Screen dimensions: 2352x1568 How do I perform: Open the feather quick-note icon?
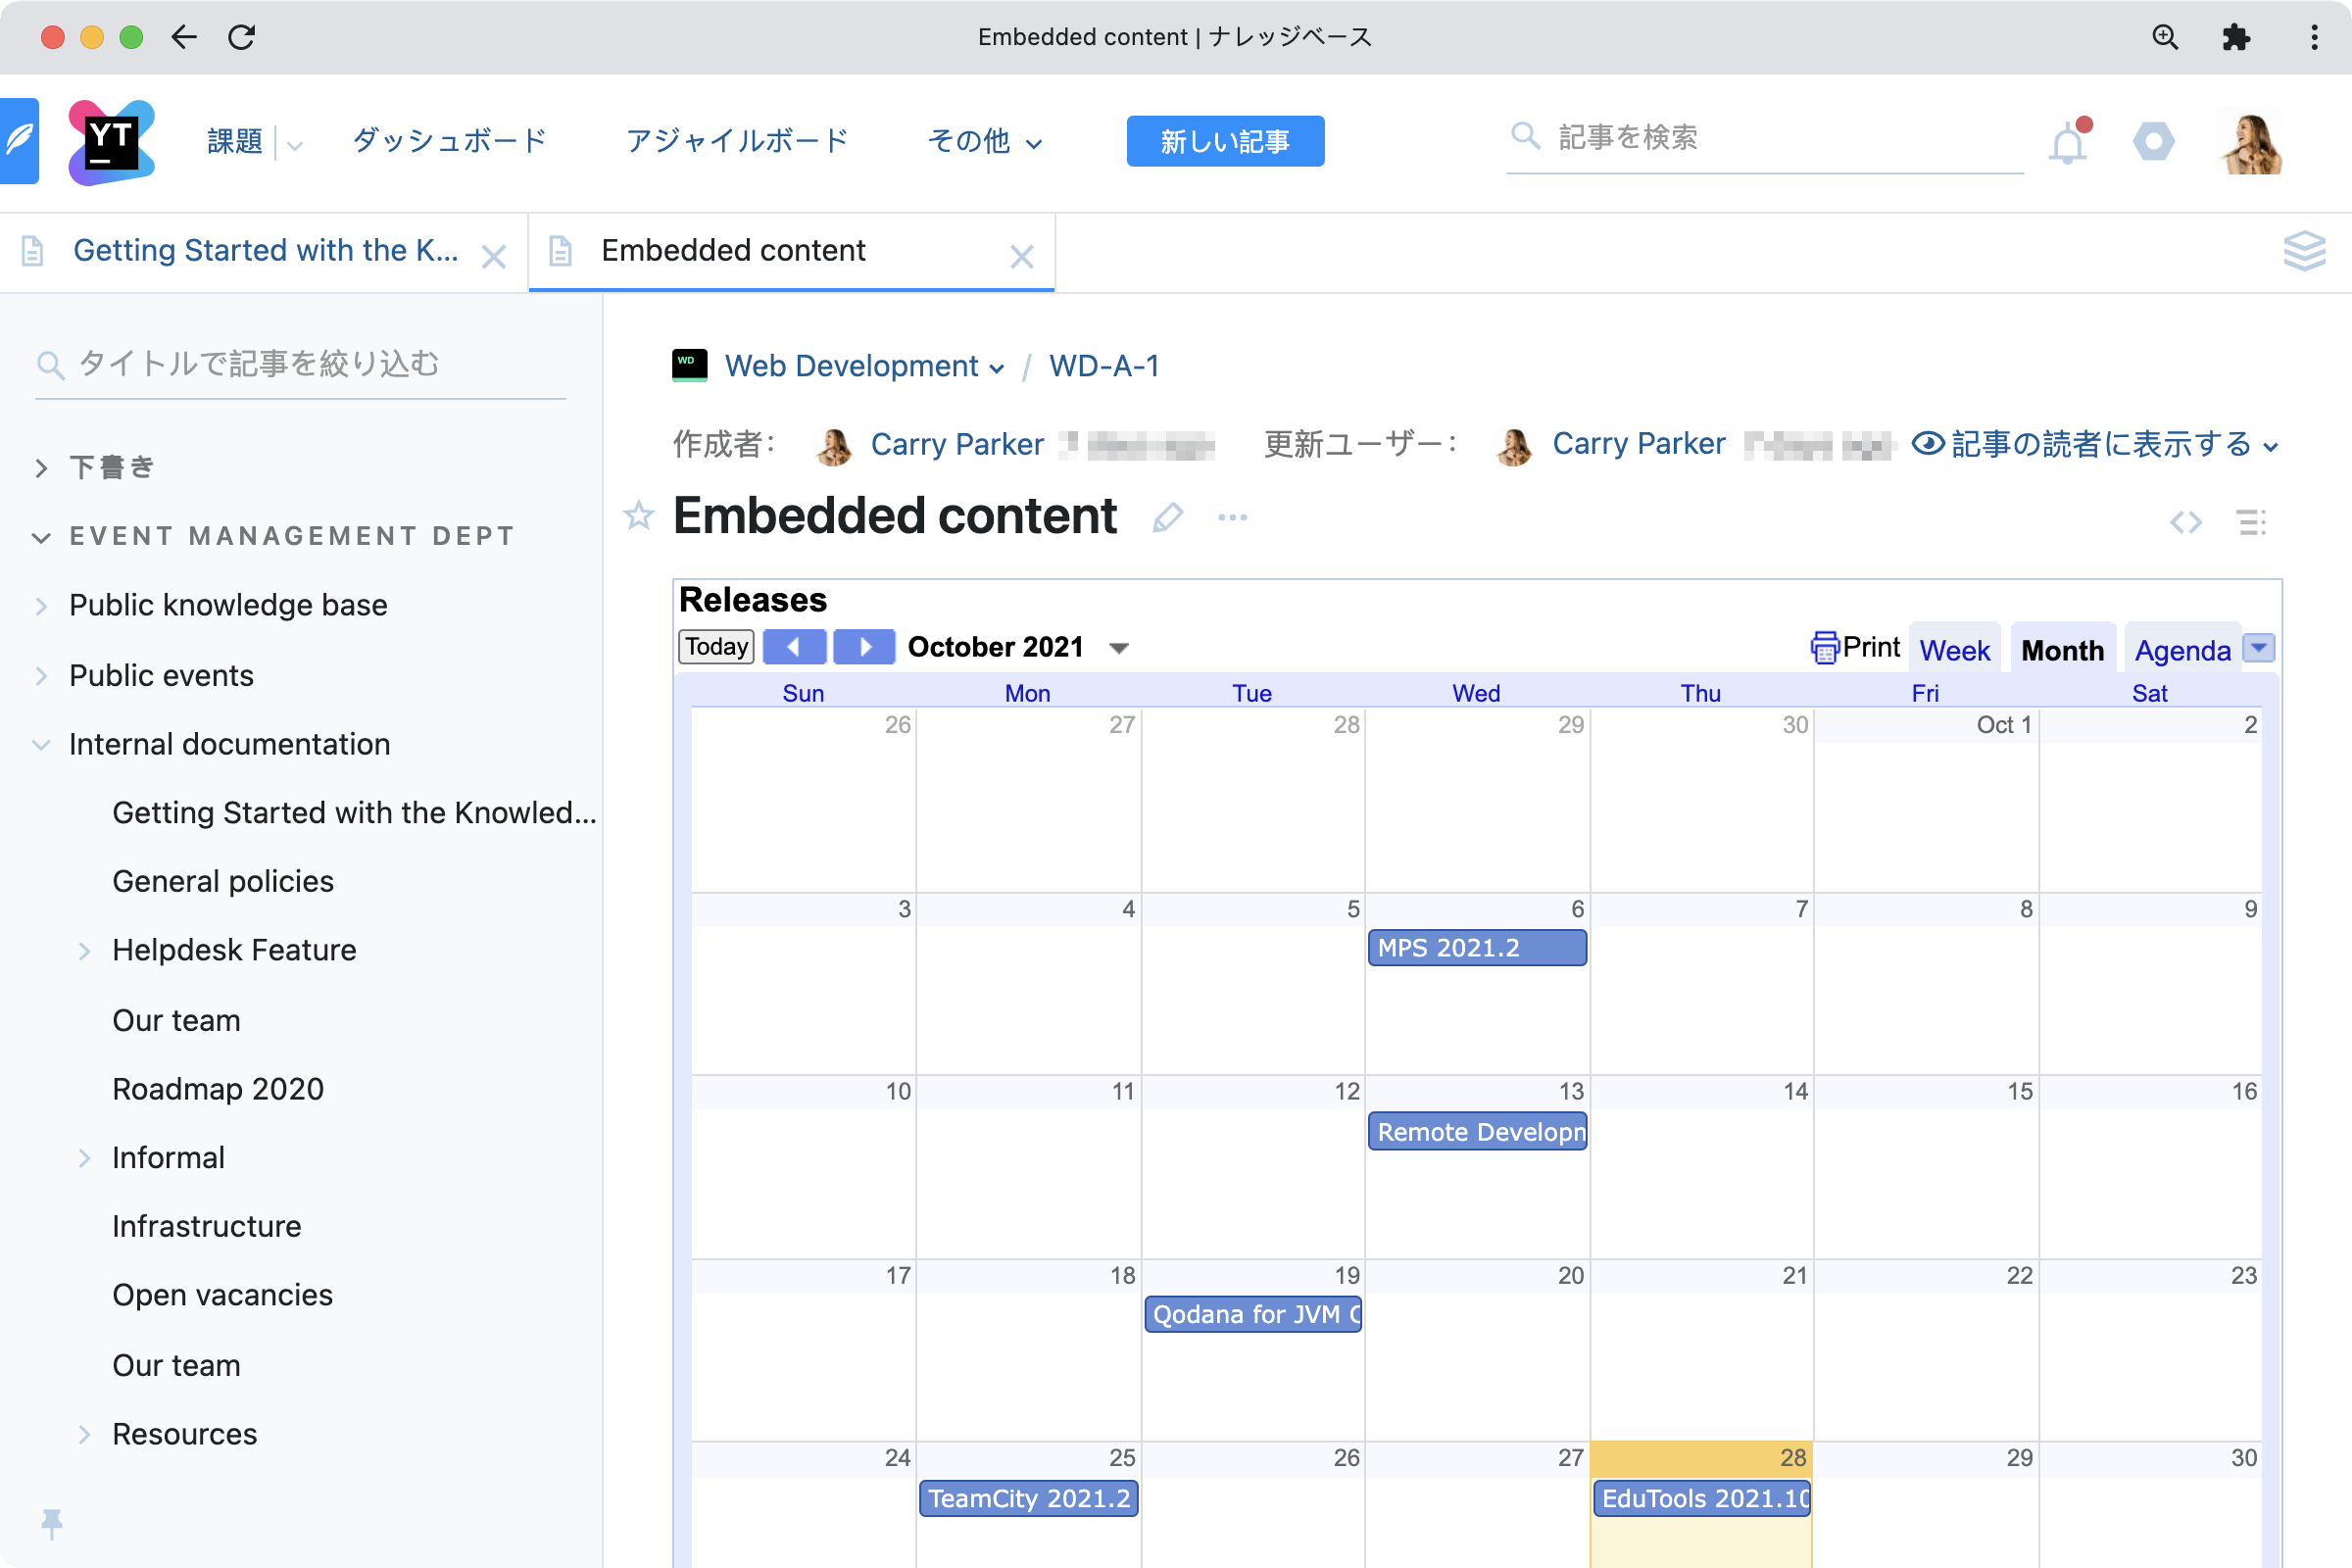click(19, 141)
